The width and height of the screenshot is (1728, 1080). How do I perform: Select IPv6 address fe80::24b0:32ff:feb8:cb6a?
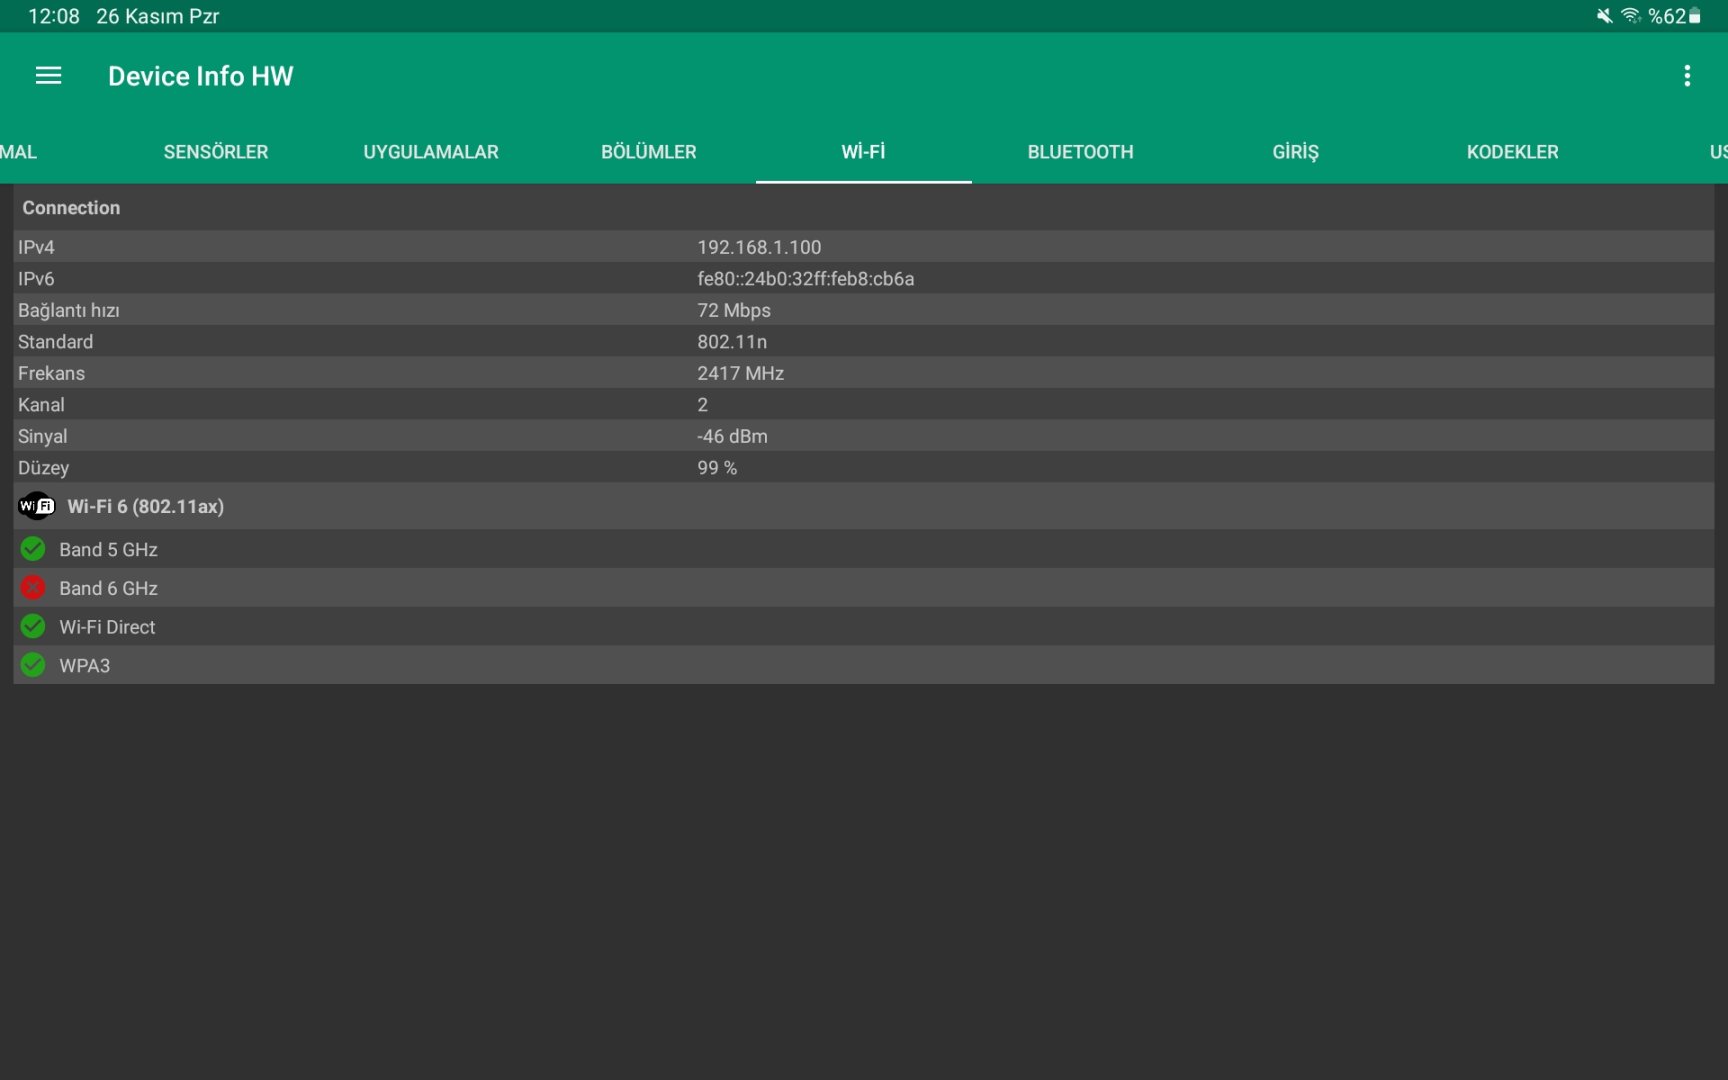click(x=806, y=279)
